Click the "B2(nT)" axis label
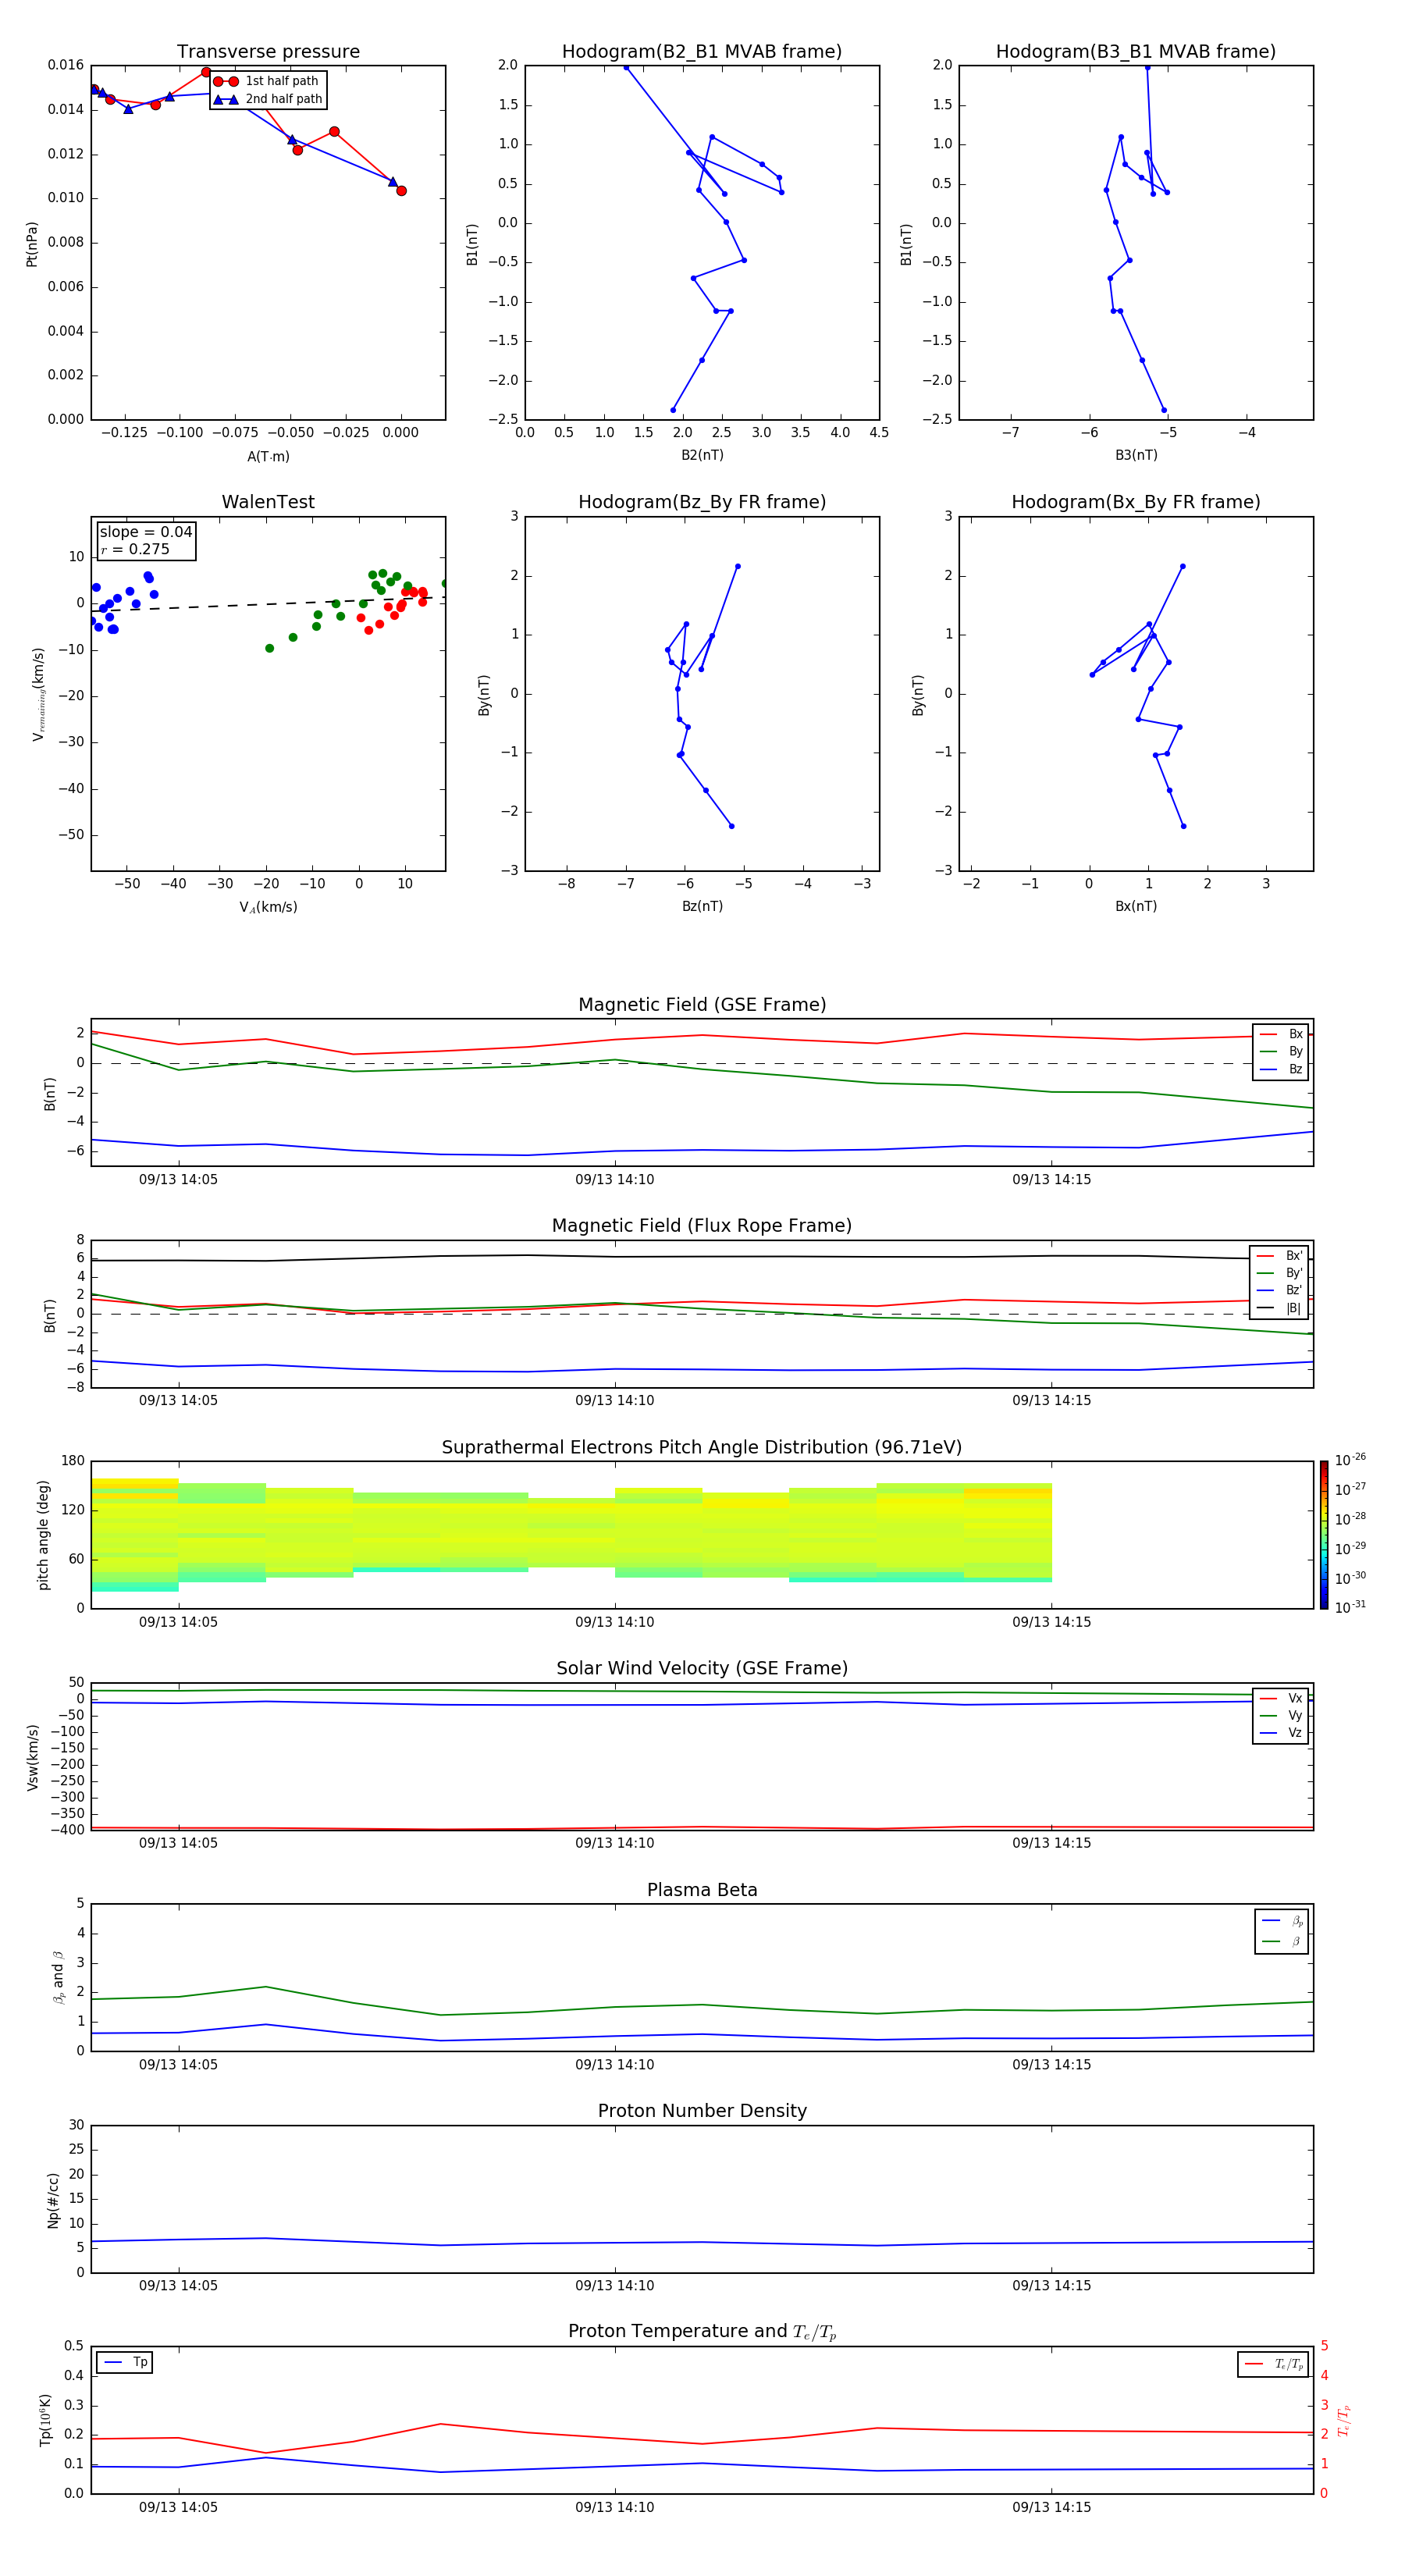The width and height of the screenshot is (1405, 2576). 702,455
